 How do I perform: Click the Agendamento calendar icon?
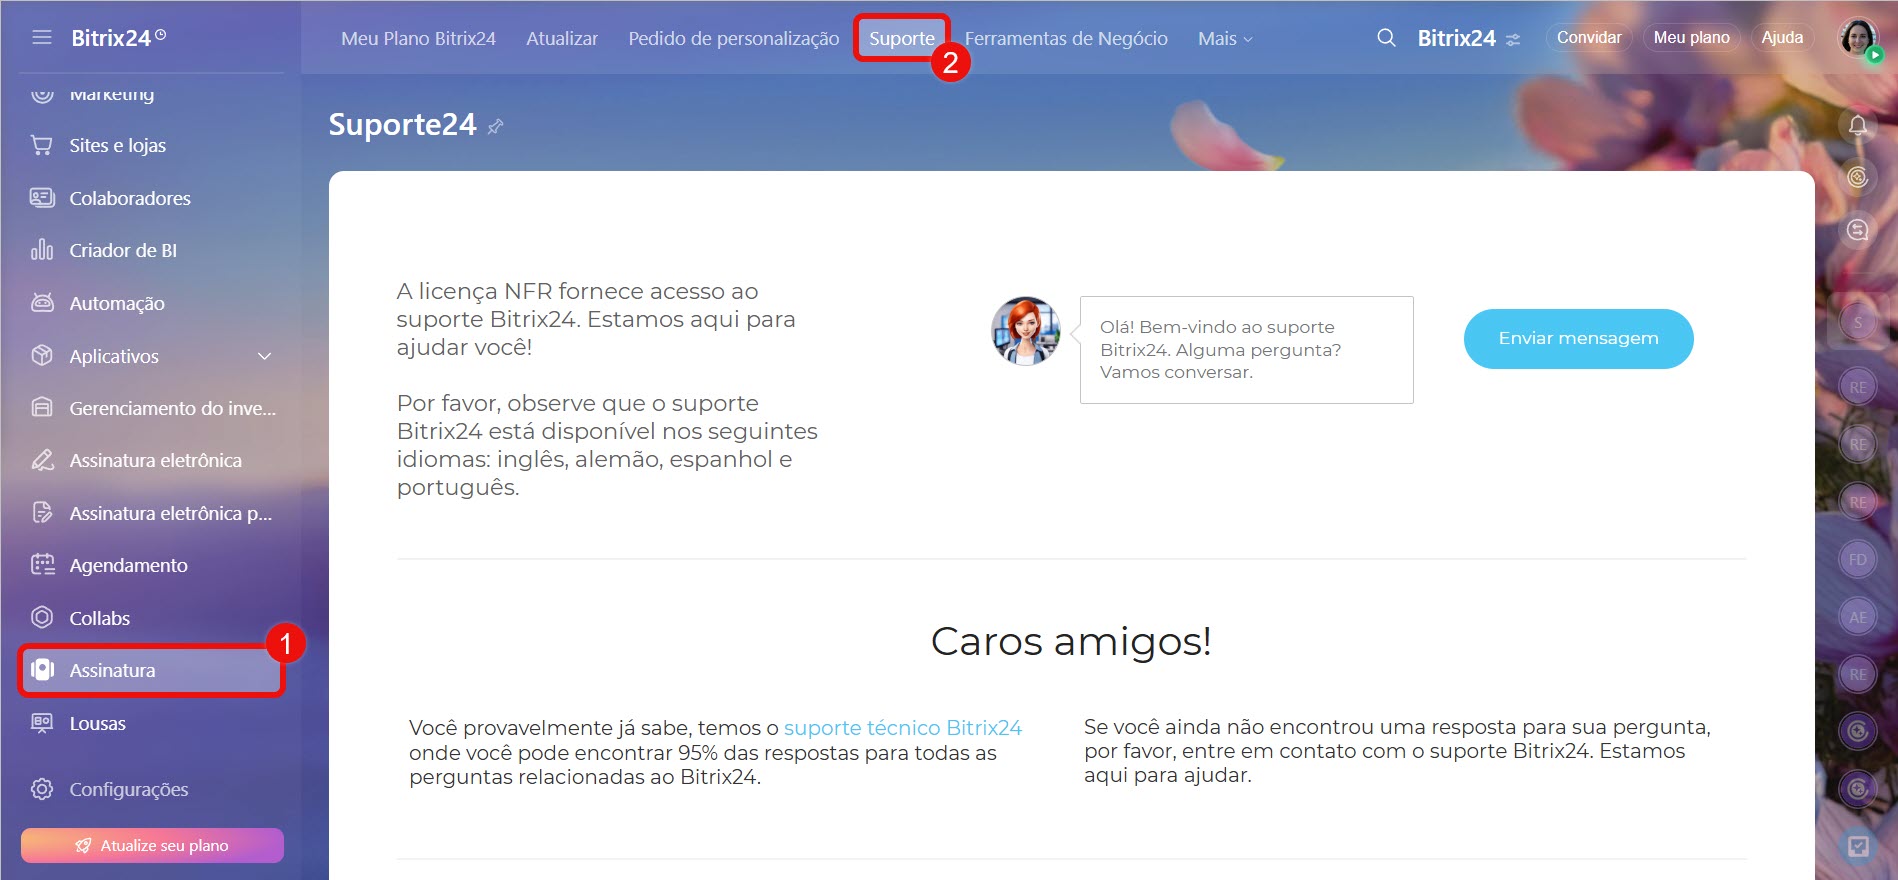pos(42,565)
